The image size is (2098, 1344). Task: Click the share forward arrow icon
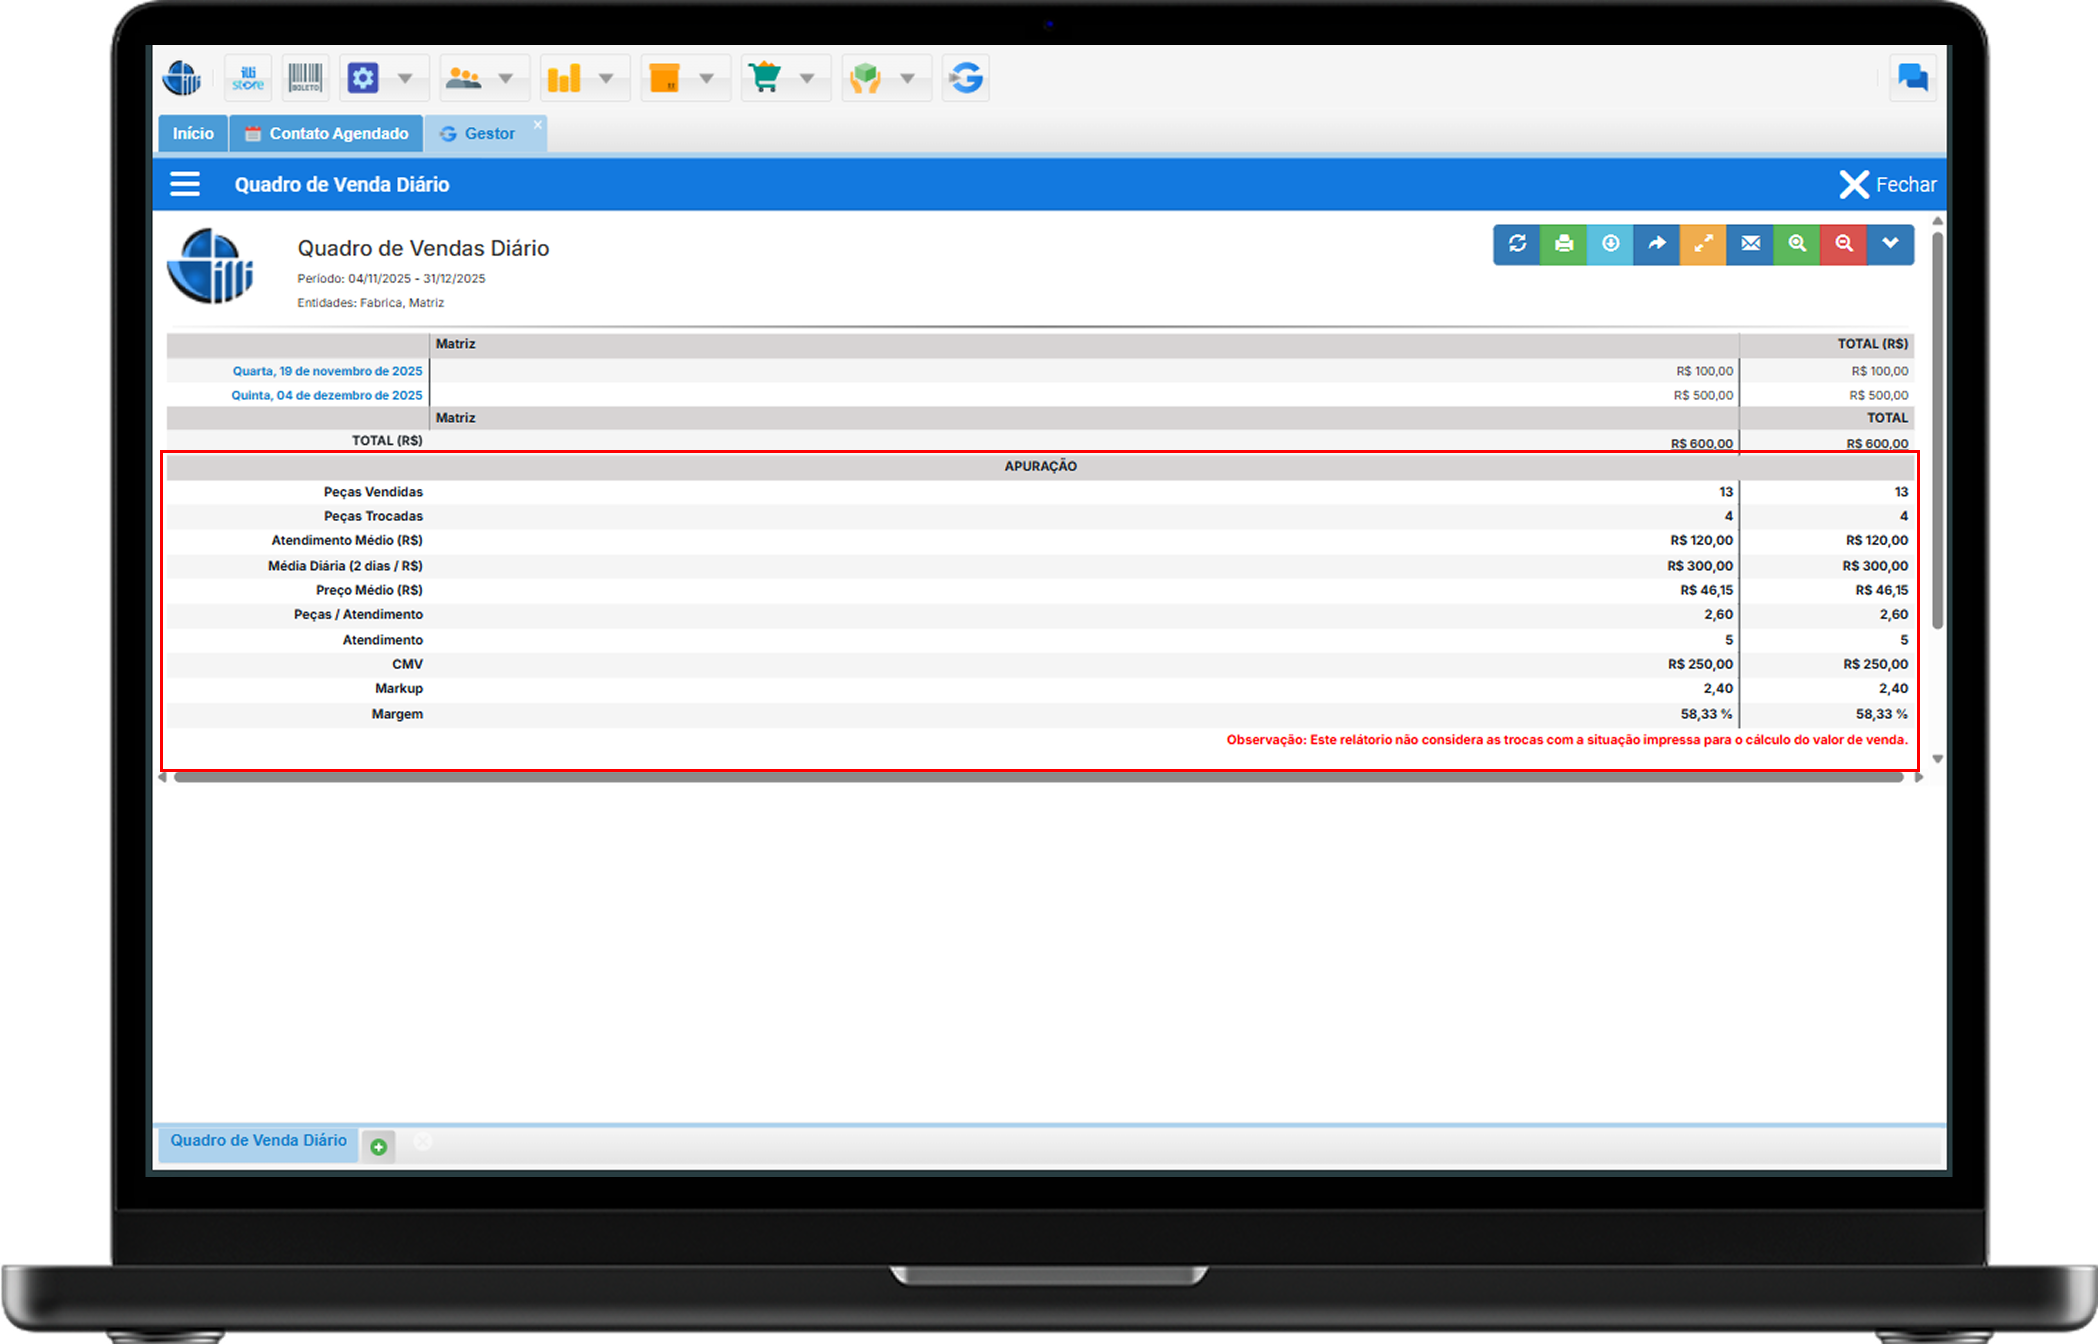[x=1657, y=244]
